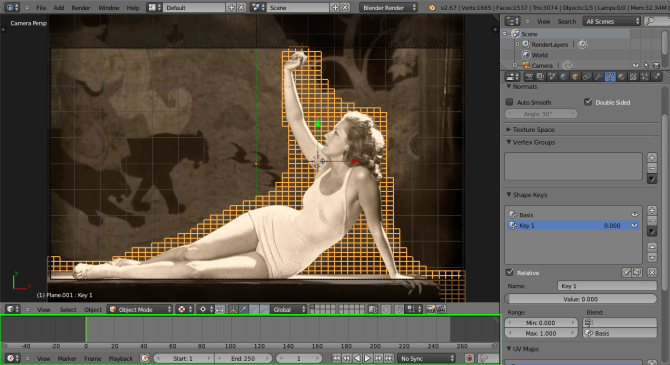The width and height of the screenshot is (670, 365).
Task: Open the Render menu
Action: coord(81,8)
